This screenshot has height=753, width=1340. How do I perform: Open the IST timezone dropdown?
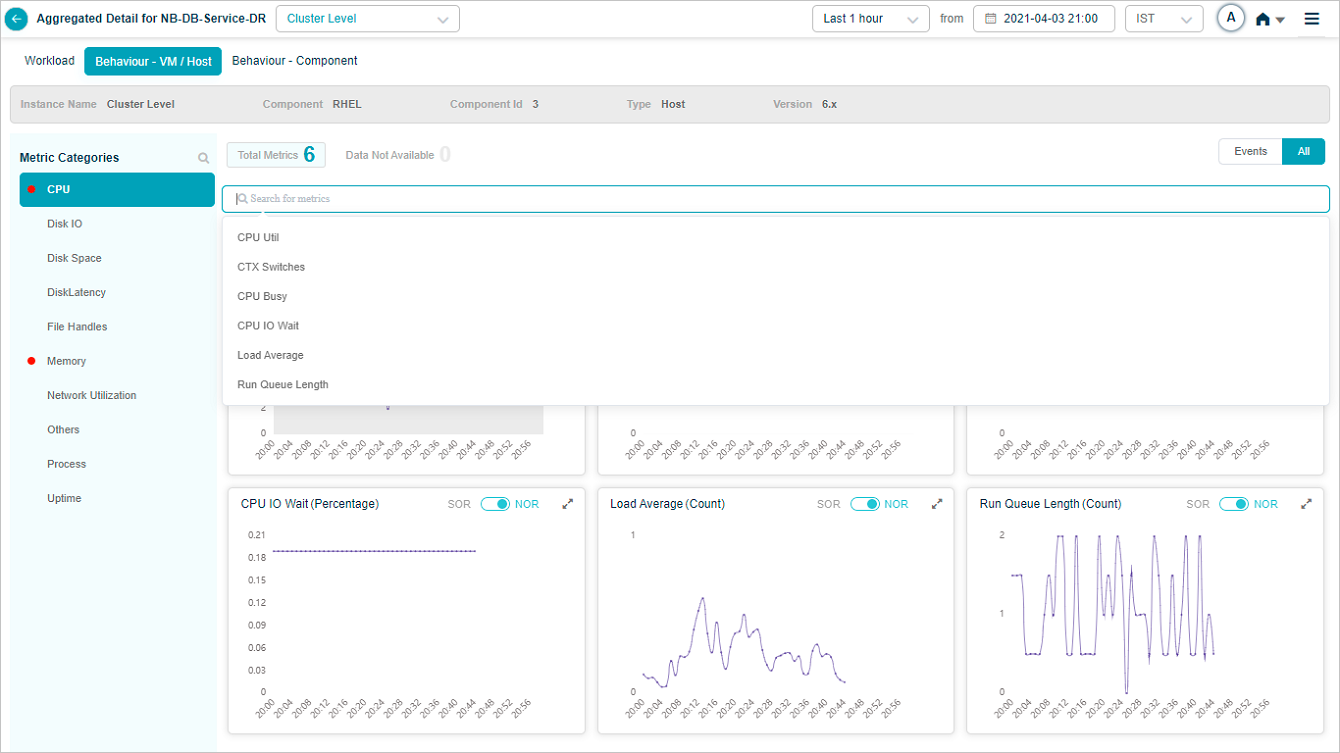1163,19
